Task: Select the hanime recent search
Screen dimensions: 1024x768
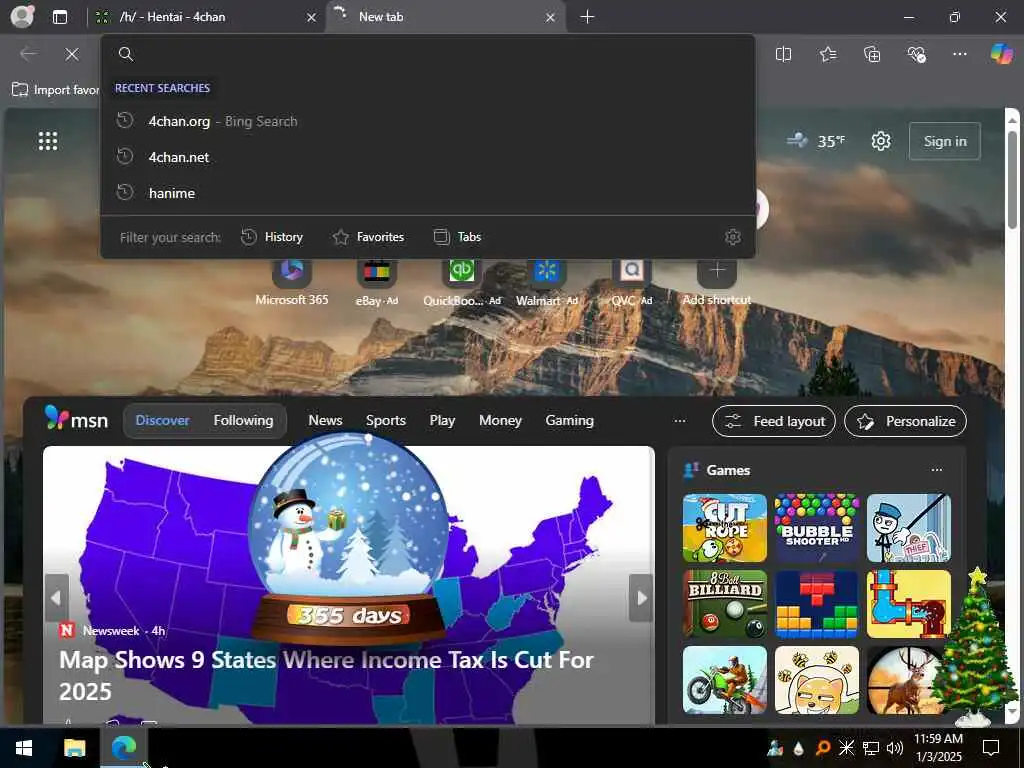Action: coord(428,193)
